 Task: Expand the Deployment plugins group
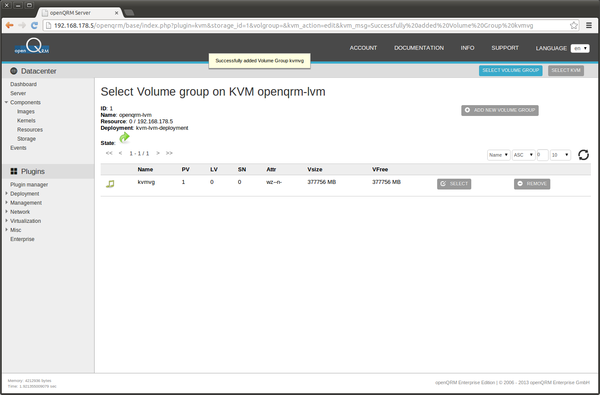pyautogui.click(x=7, y=193)
